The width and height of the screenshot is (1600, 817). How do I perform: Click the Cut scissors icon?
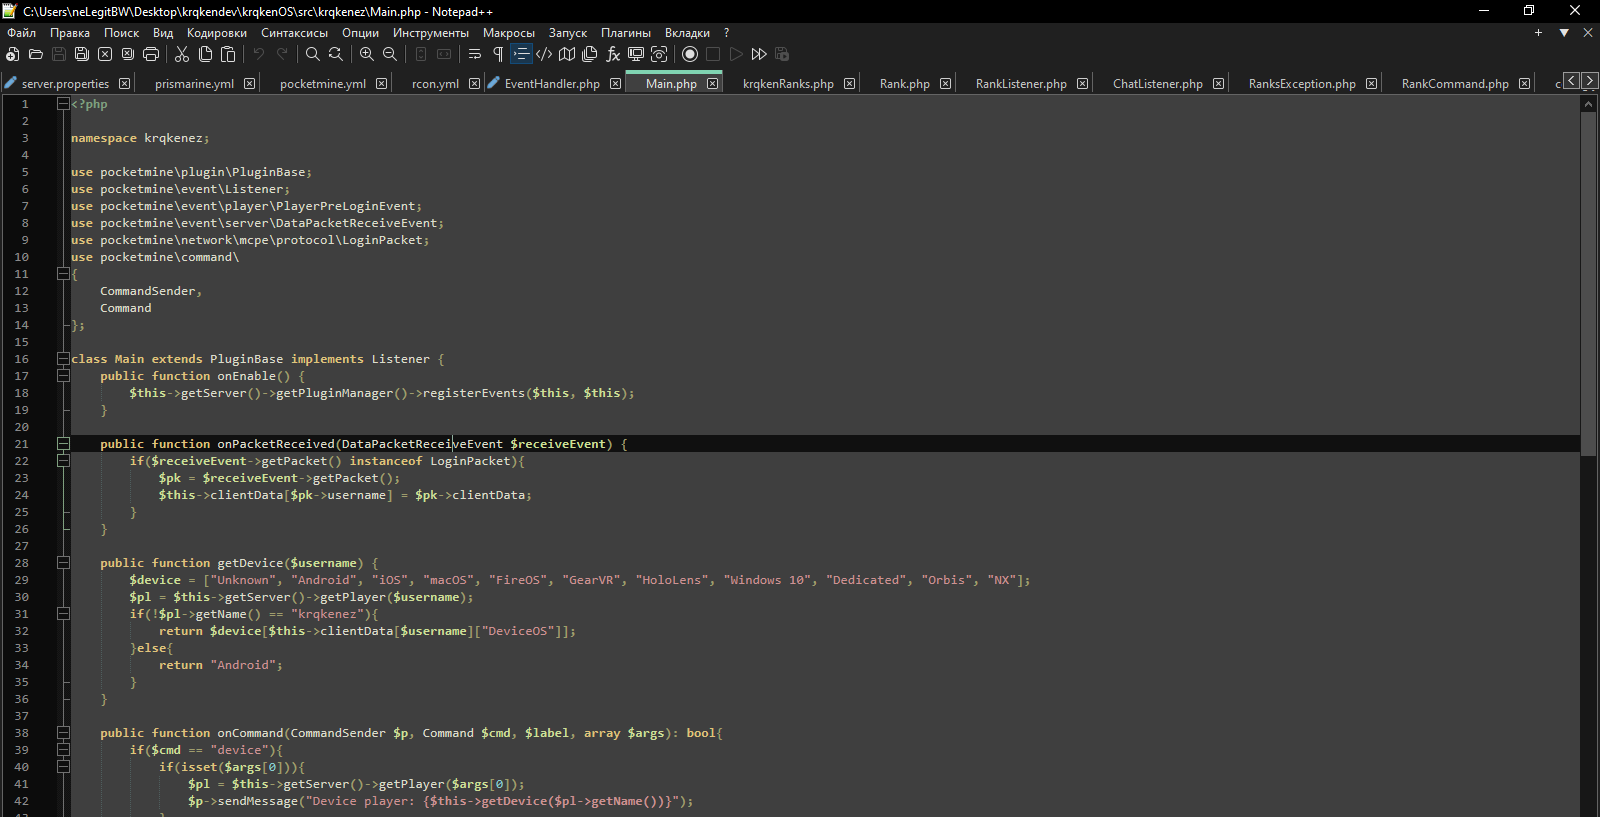[x=182, y=54]
